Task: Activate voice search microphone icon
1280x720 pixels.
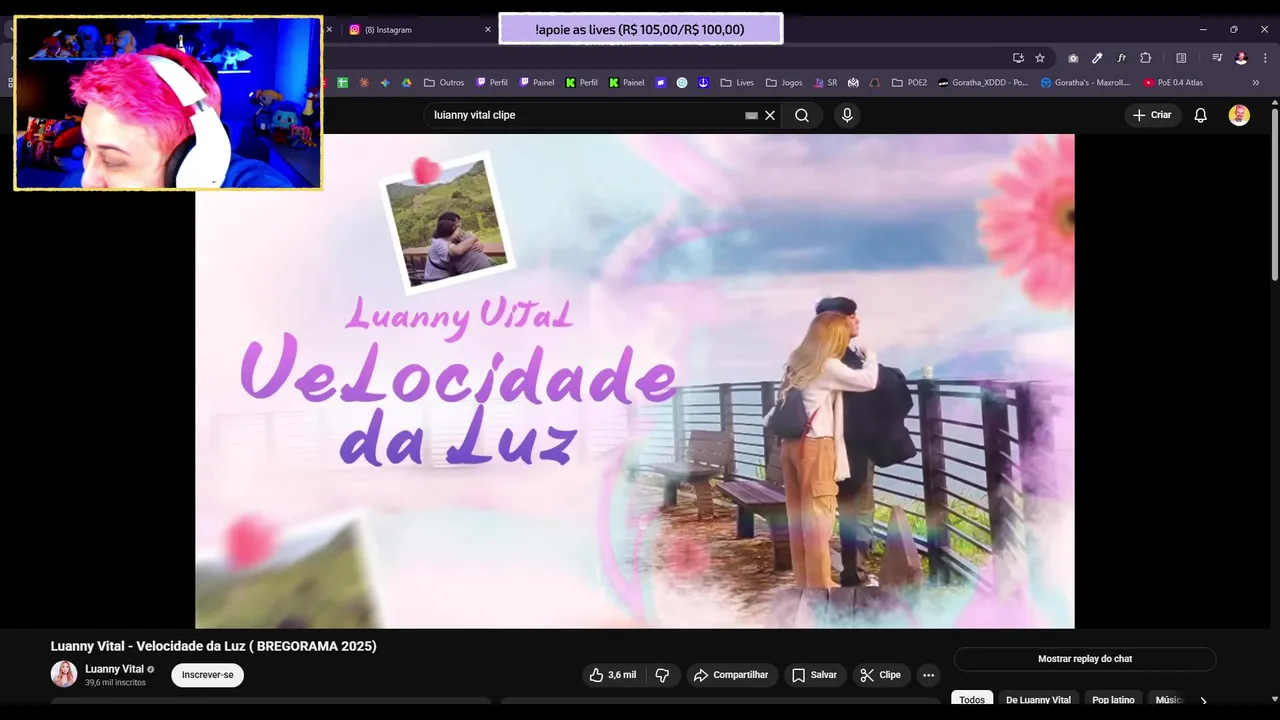Action: pos(847,115)
